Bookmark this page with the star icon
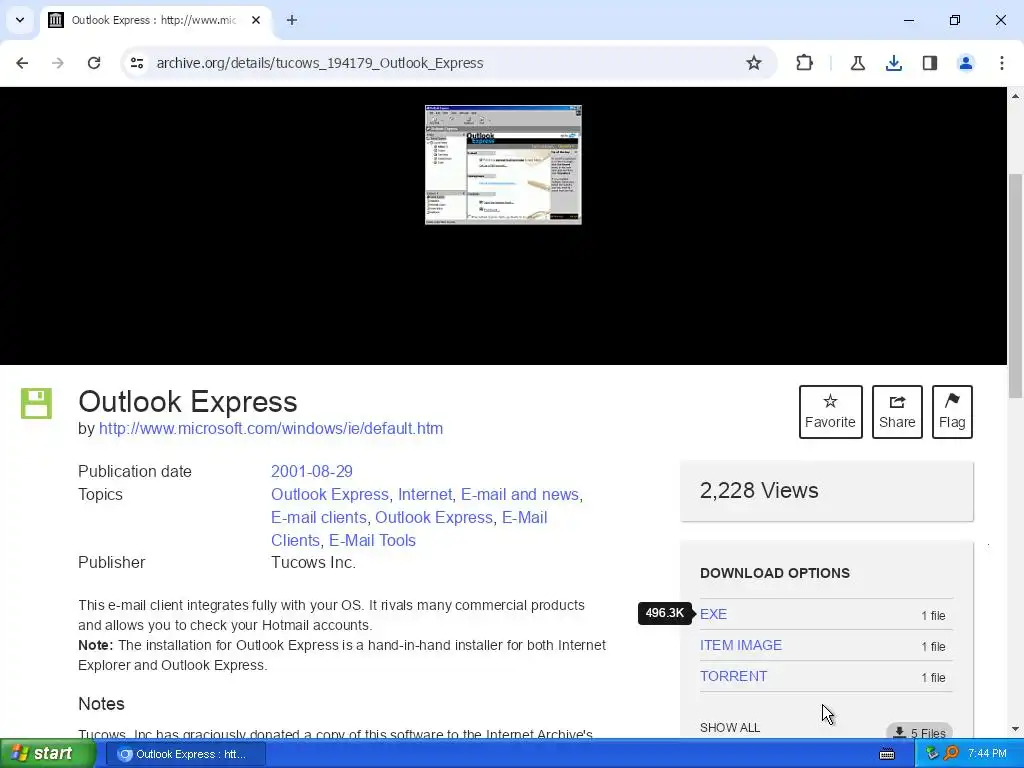 [754, 63]
